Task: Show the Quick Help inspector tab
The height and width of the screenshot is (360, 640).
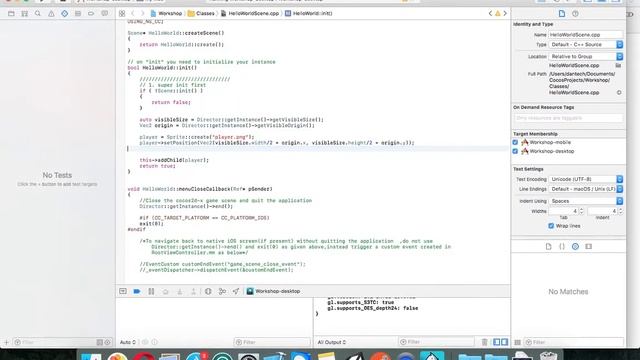Action: click(x=575, y=13)
